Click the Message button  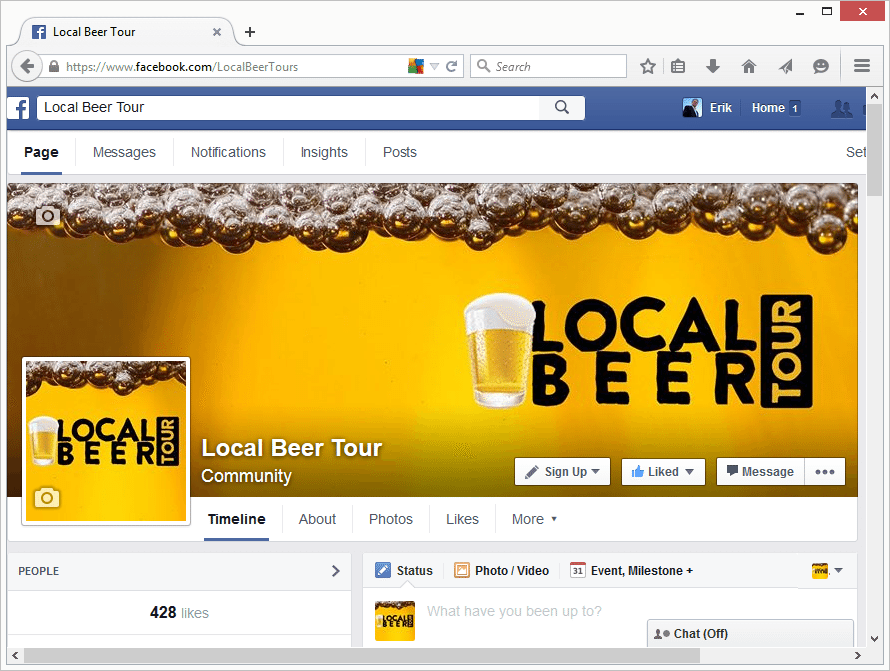point(761,472)
